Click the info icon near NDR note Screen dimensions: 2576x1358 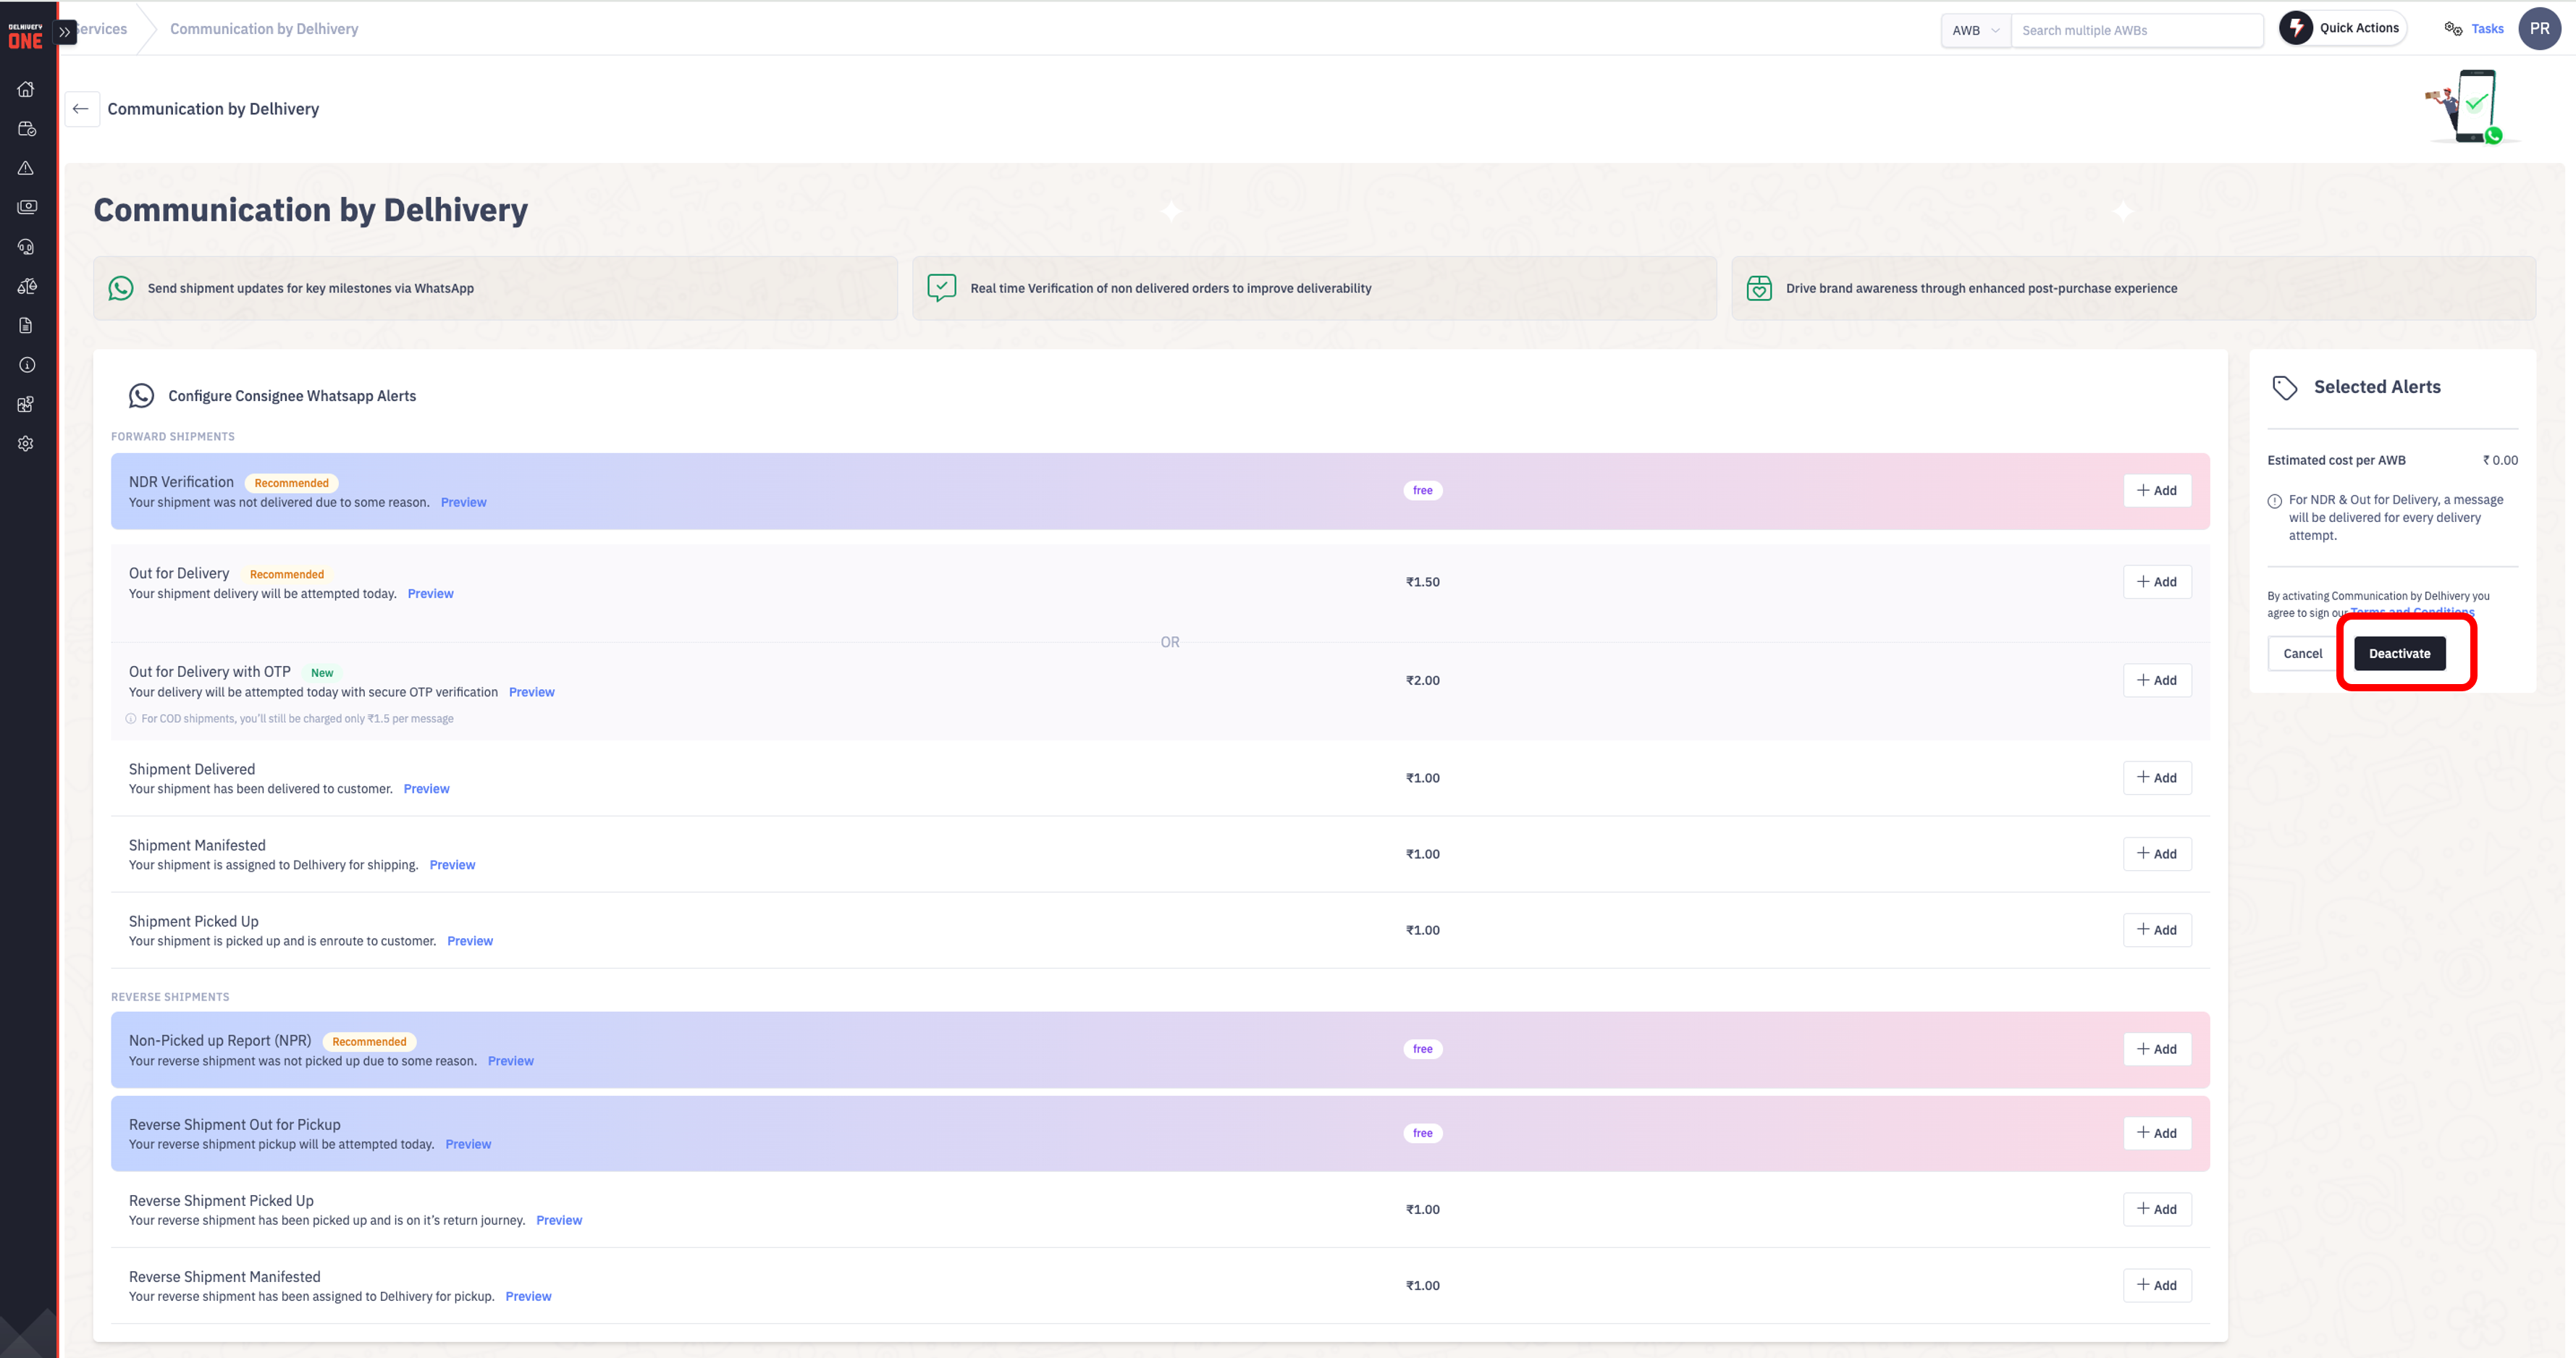click(x=2274, y=501)
